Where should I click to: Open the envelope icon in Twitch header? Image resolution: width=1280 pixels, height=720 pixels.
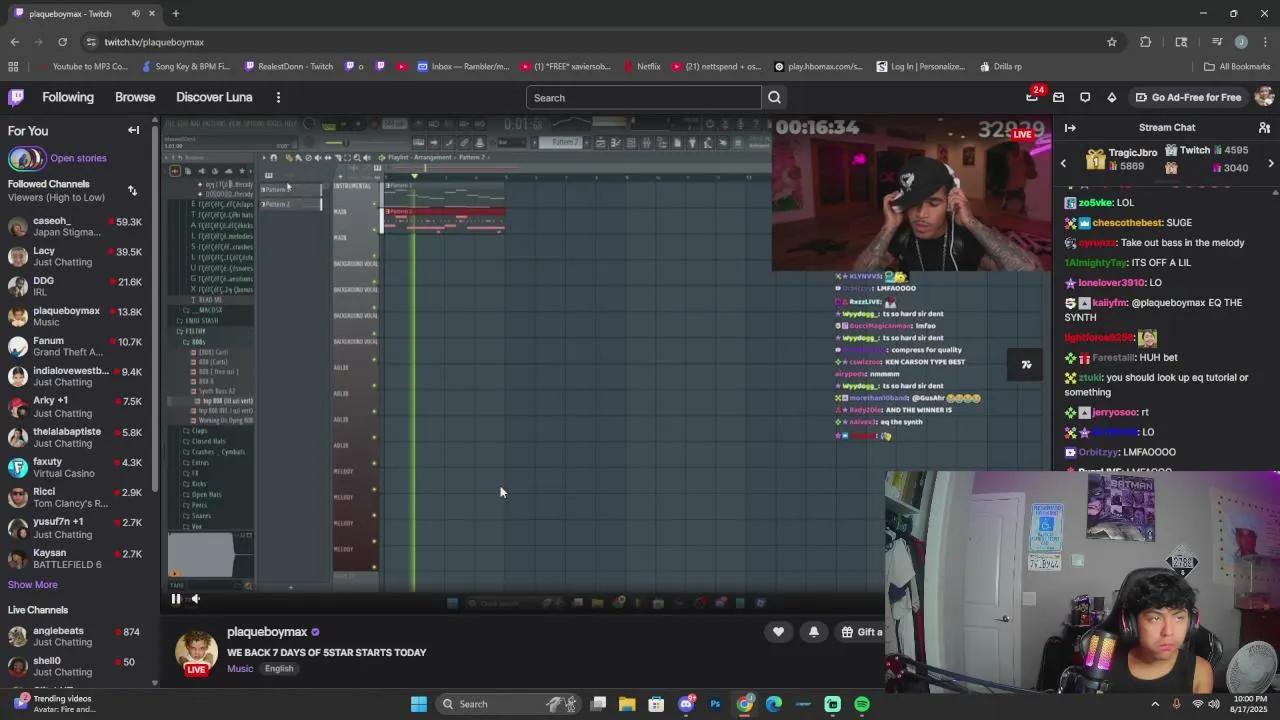pos(1058,97)
